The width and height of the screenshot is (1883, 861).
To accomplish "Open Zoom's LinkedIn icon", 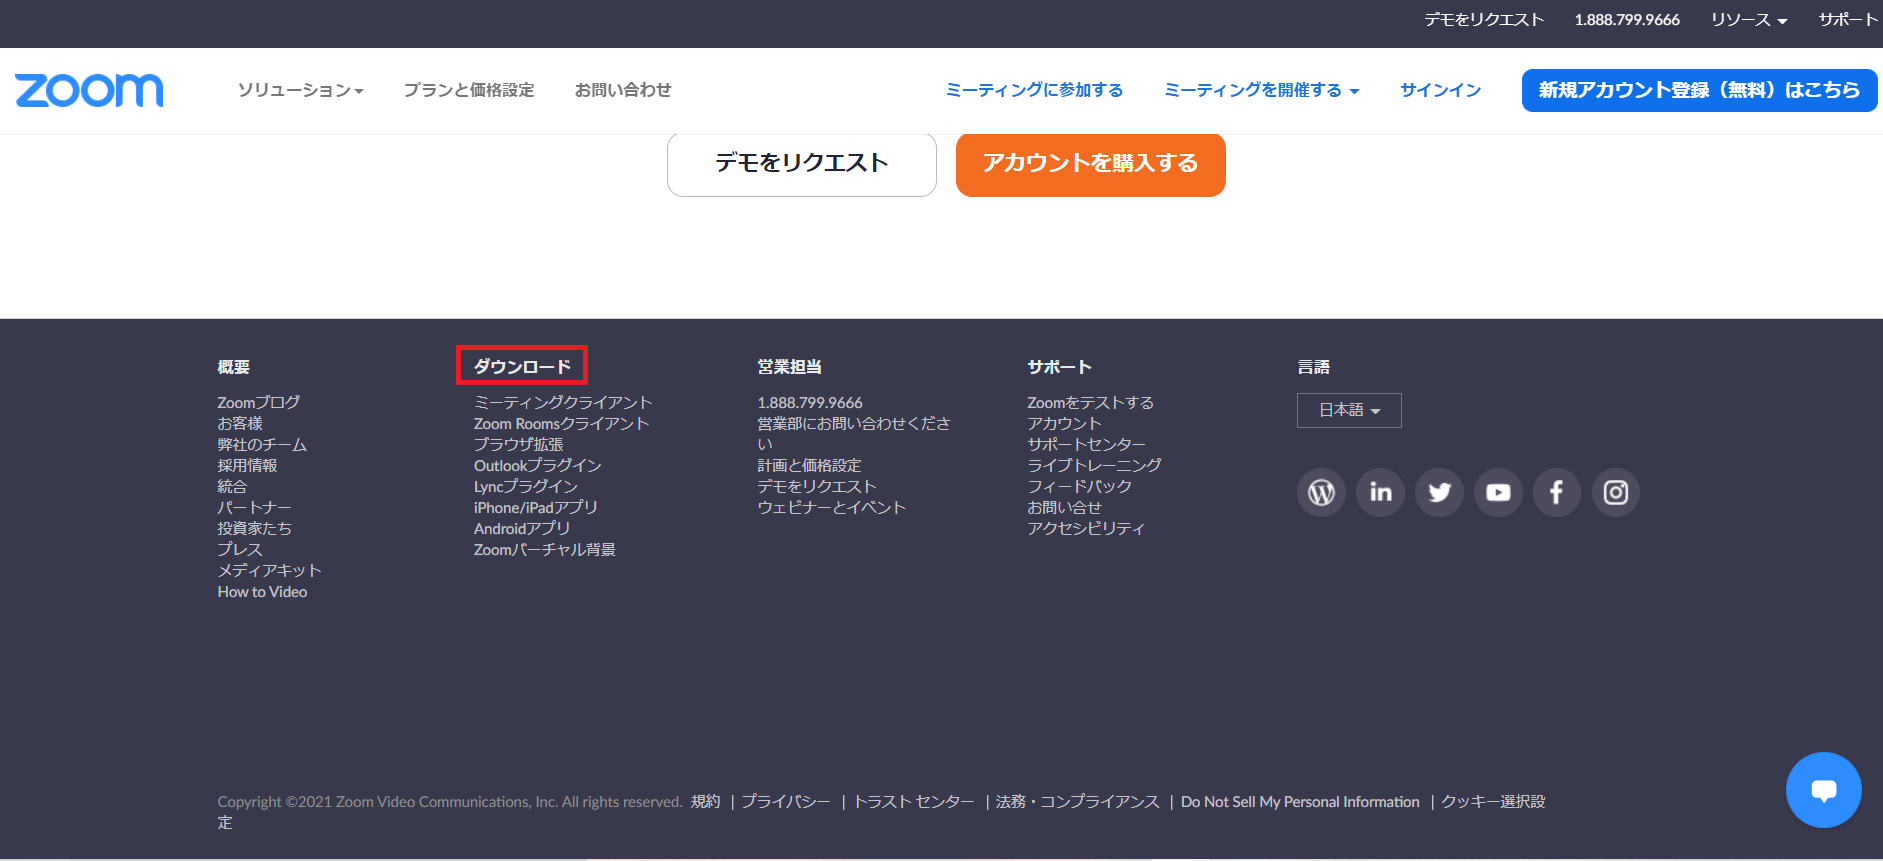I will [x=1380, y=492].
